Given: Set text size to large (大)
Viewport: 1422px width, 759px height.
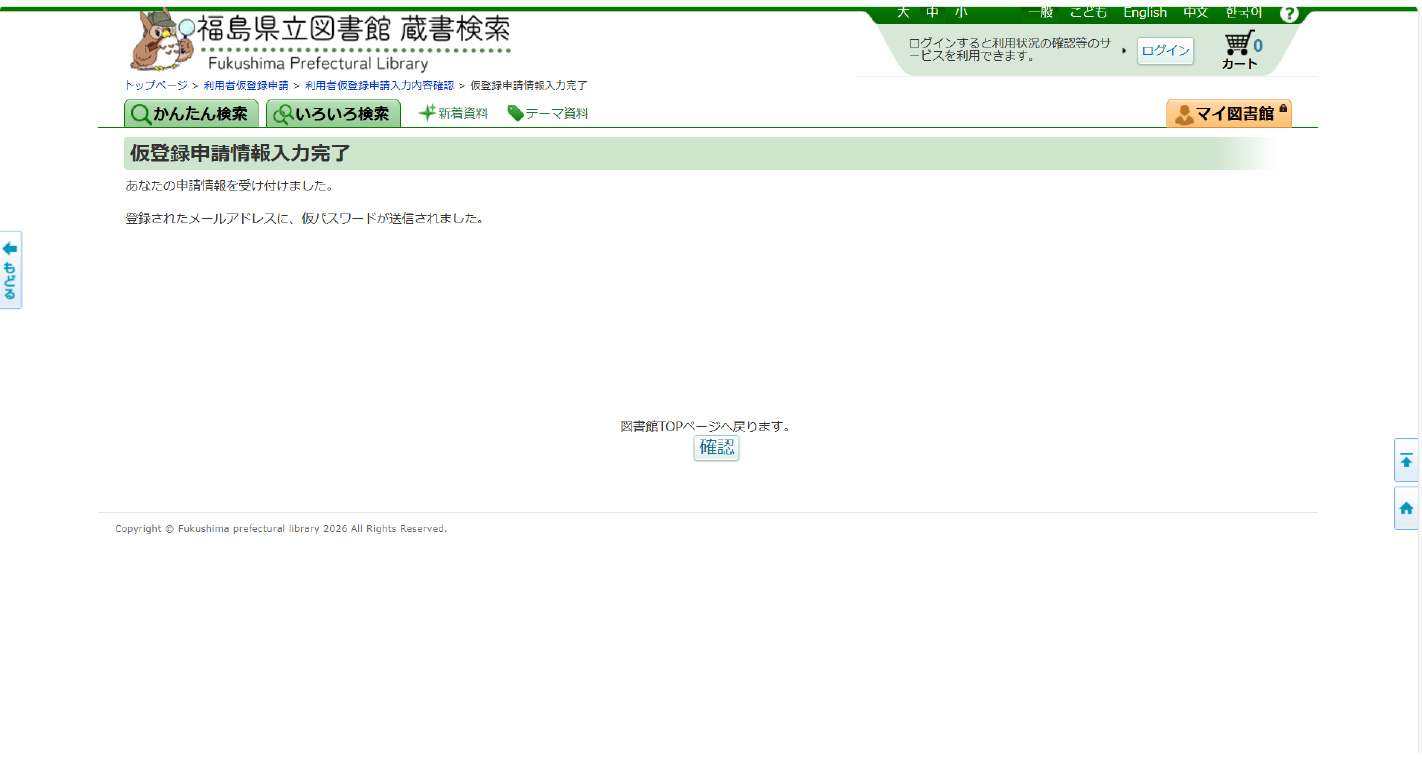Looking at the screenshot, I should [x=903, y=12].
